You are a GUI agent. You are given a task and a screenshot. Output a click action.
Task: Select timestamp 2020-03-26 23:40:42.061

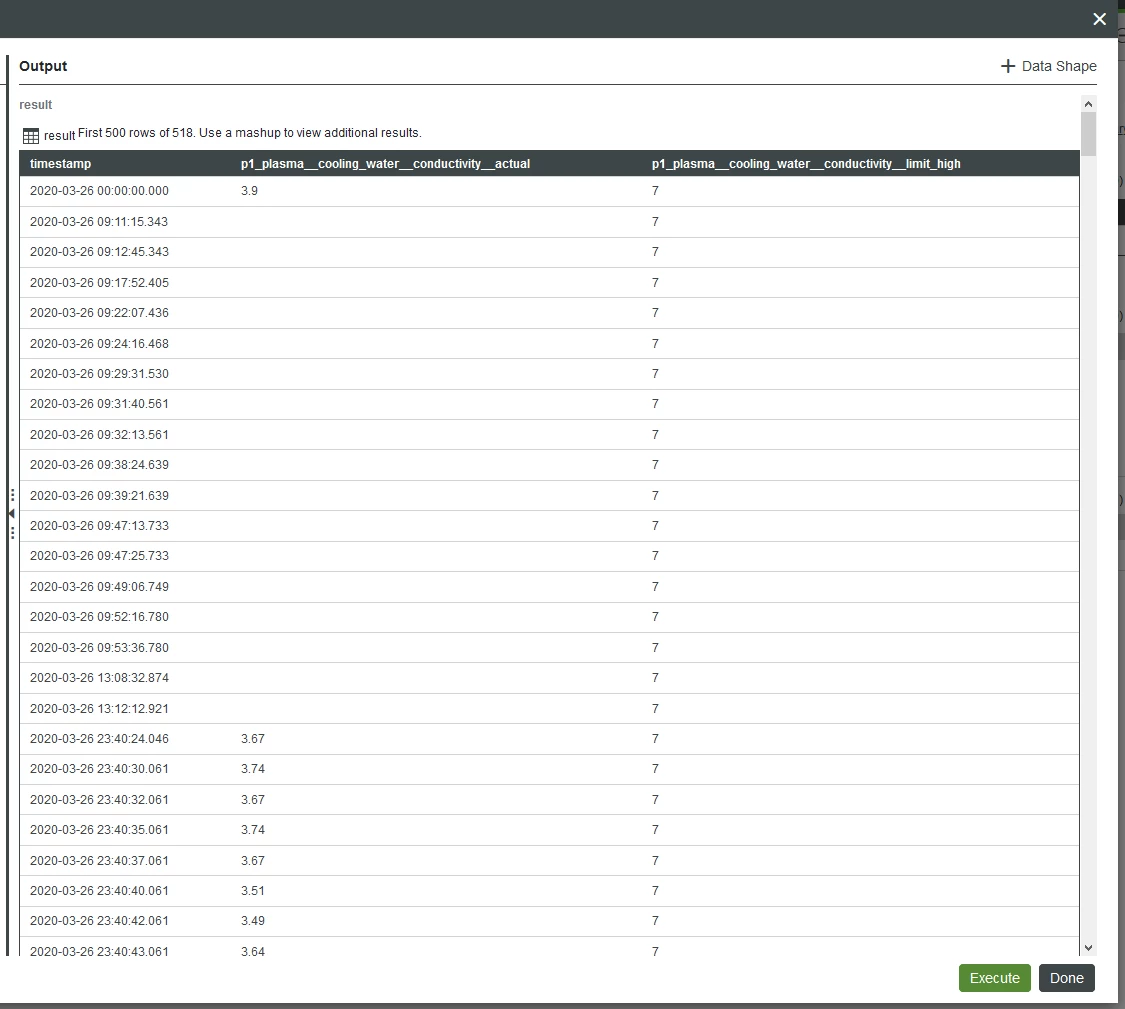click(99, 921)
